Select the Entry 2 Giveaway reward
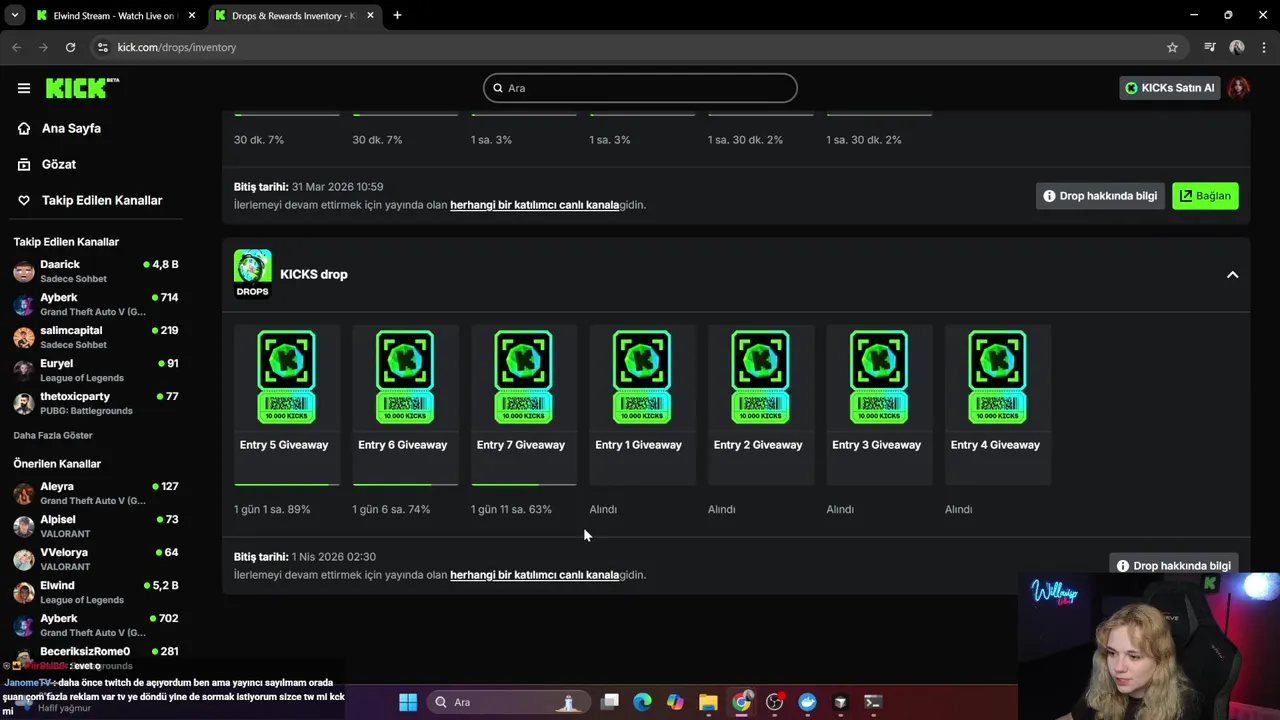The image size is (1280, 720). point(760,405)
